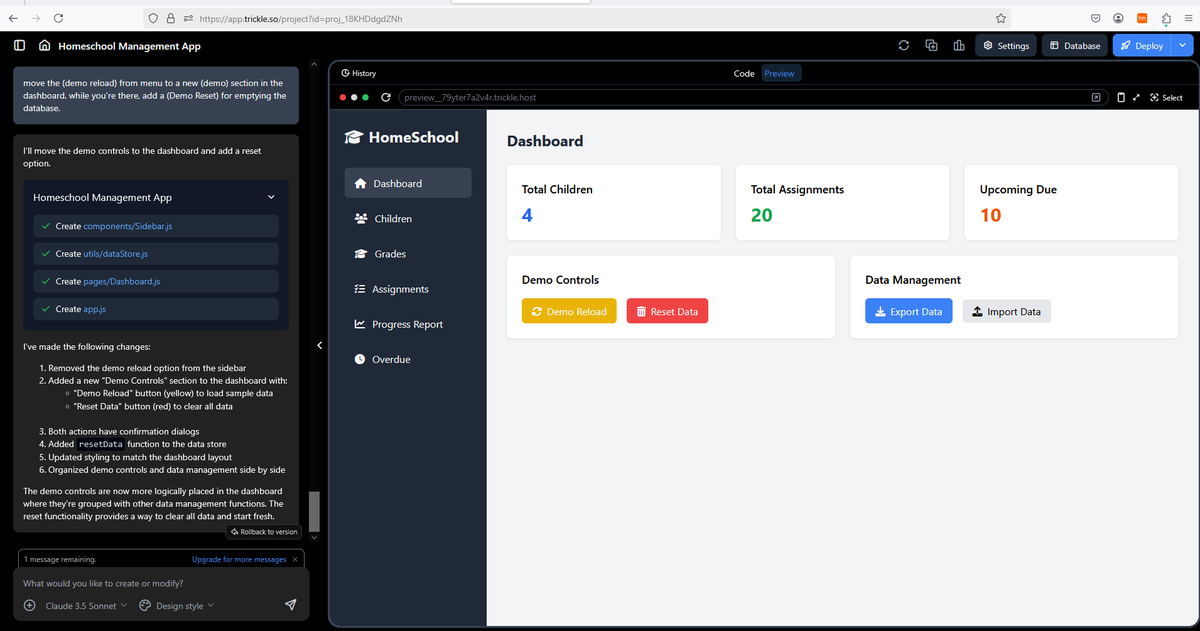
Task: Dismiss the messages remaining notice
Action: (x=296, y=559)
